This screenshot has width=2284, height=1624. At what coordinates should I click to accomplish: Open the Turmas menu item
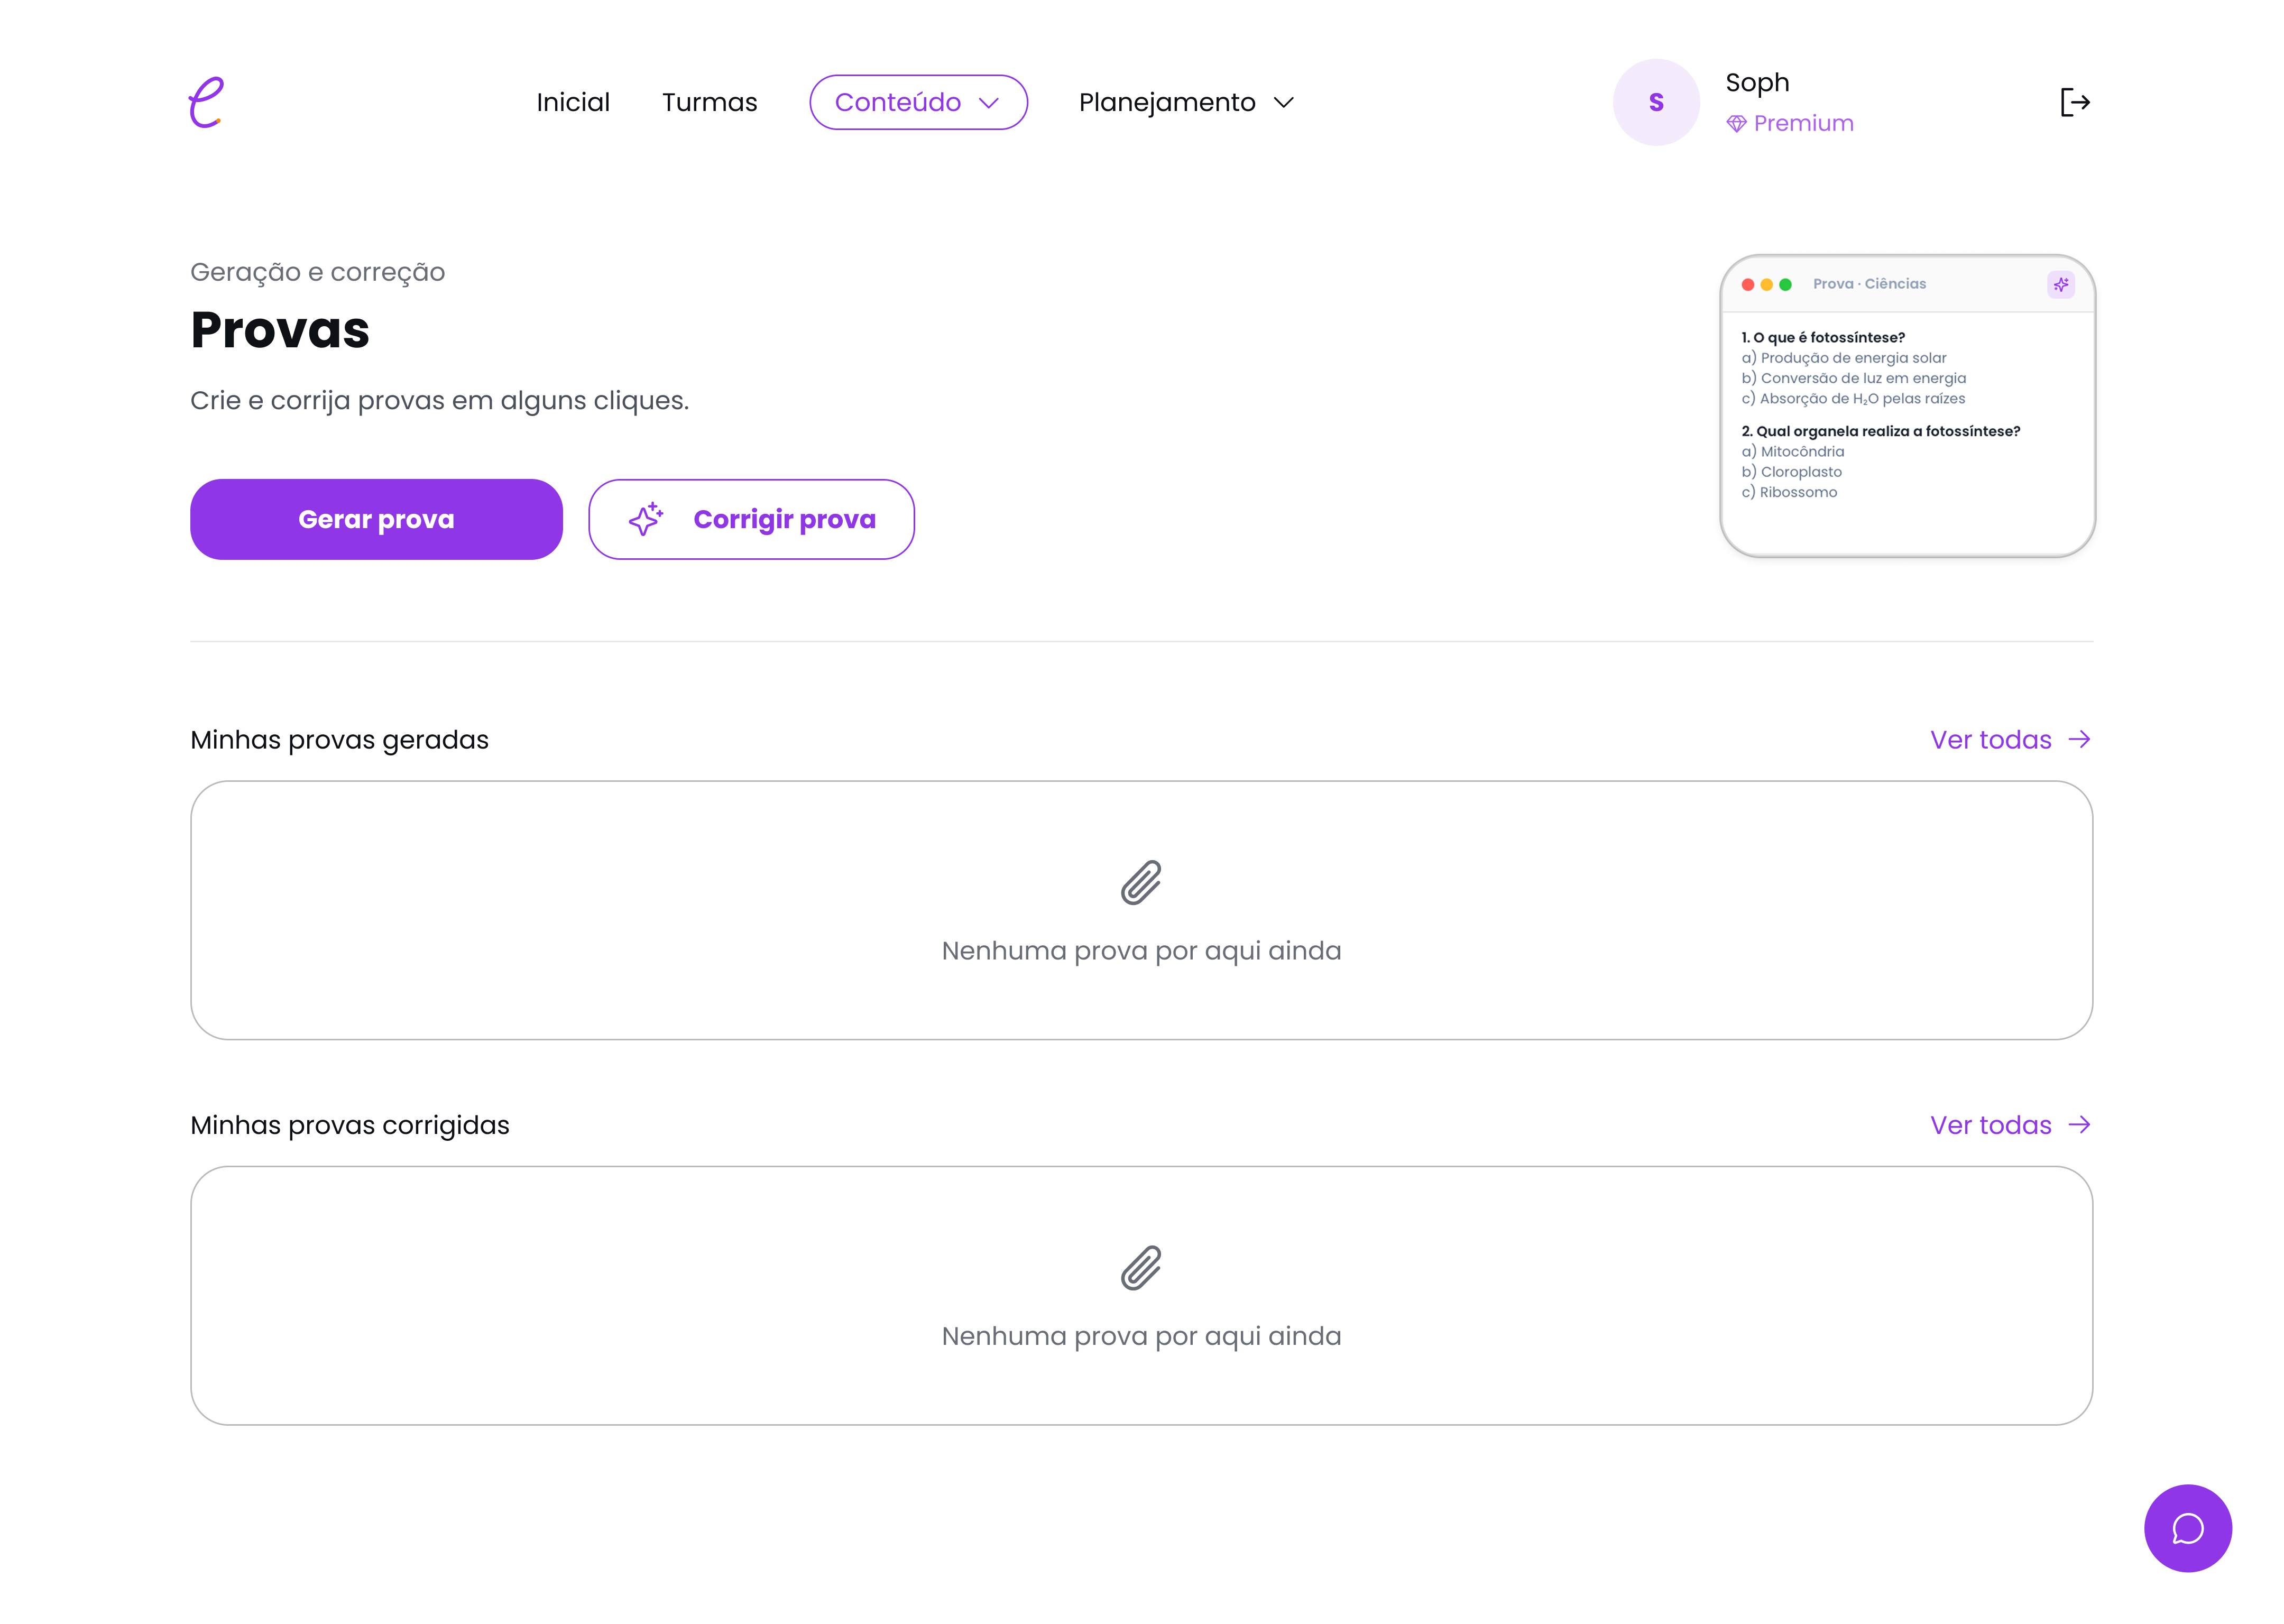[709, 102]
